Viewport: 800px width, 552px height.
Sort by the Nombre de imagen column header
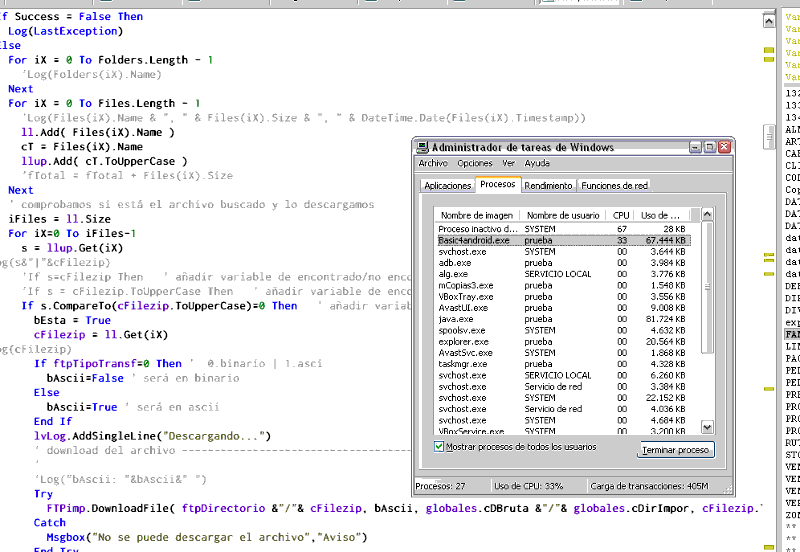477,215
